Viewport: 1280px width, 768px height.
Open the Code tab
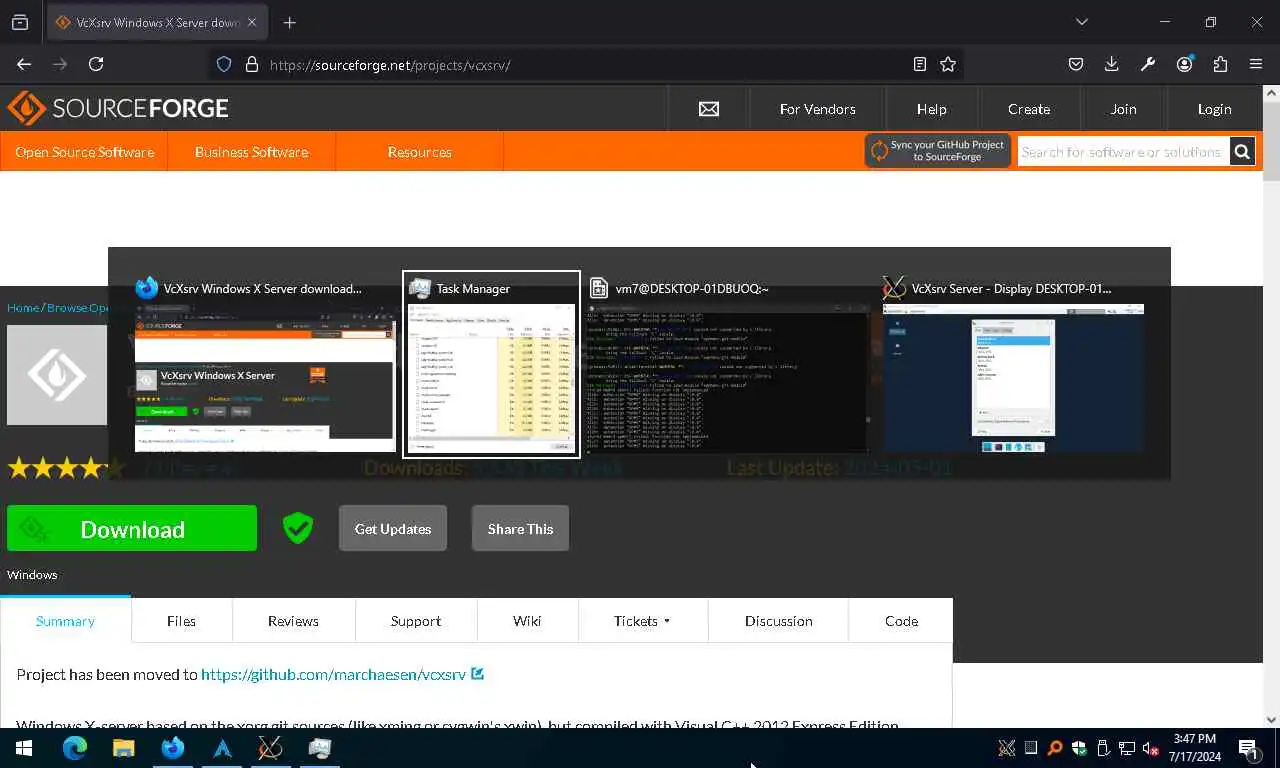click(x=901, y=621)
